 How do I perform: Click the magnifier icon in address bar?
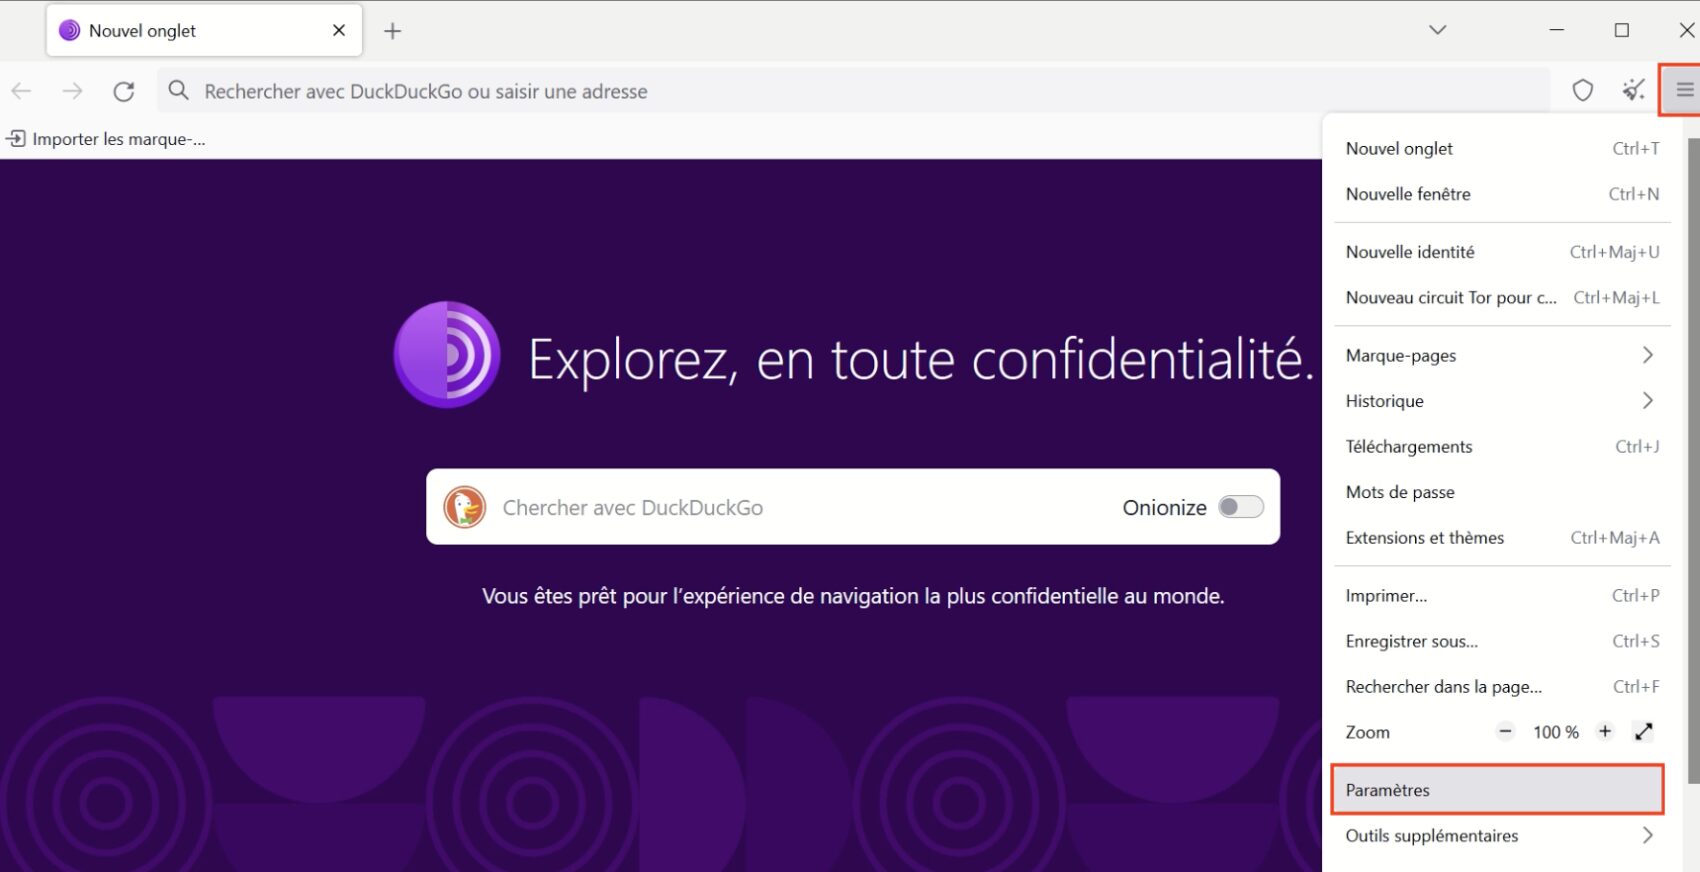[x=179, y=91]
